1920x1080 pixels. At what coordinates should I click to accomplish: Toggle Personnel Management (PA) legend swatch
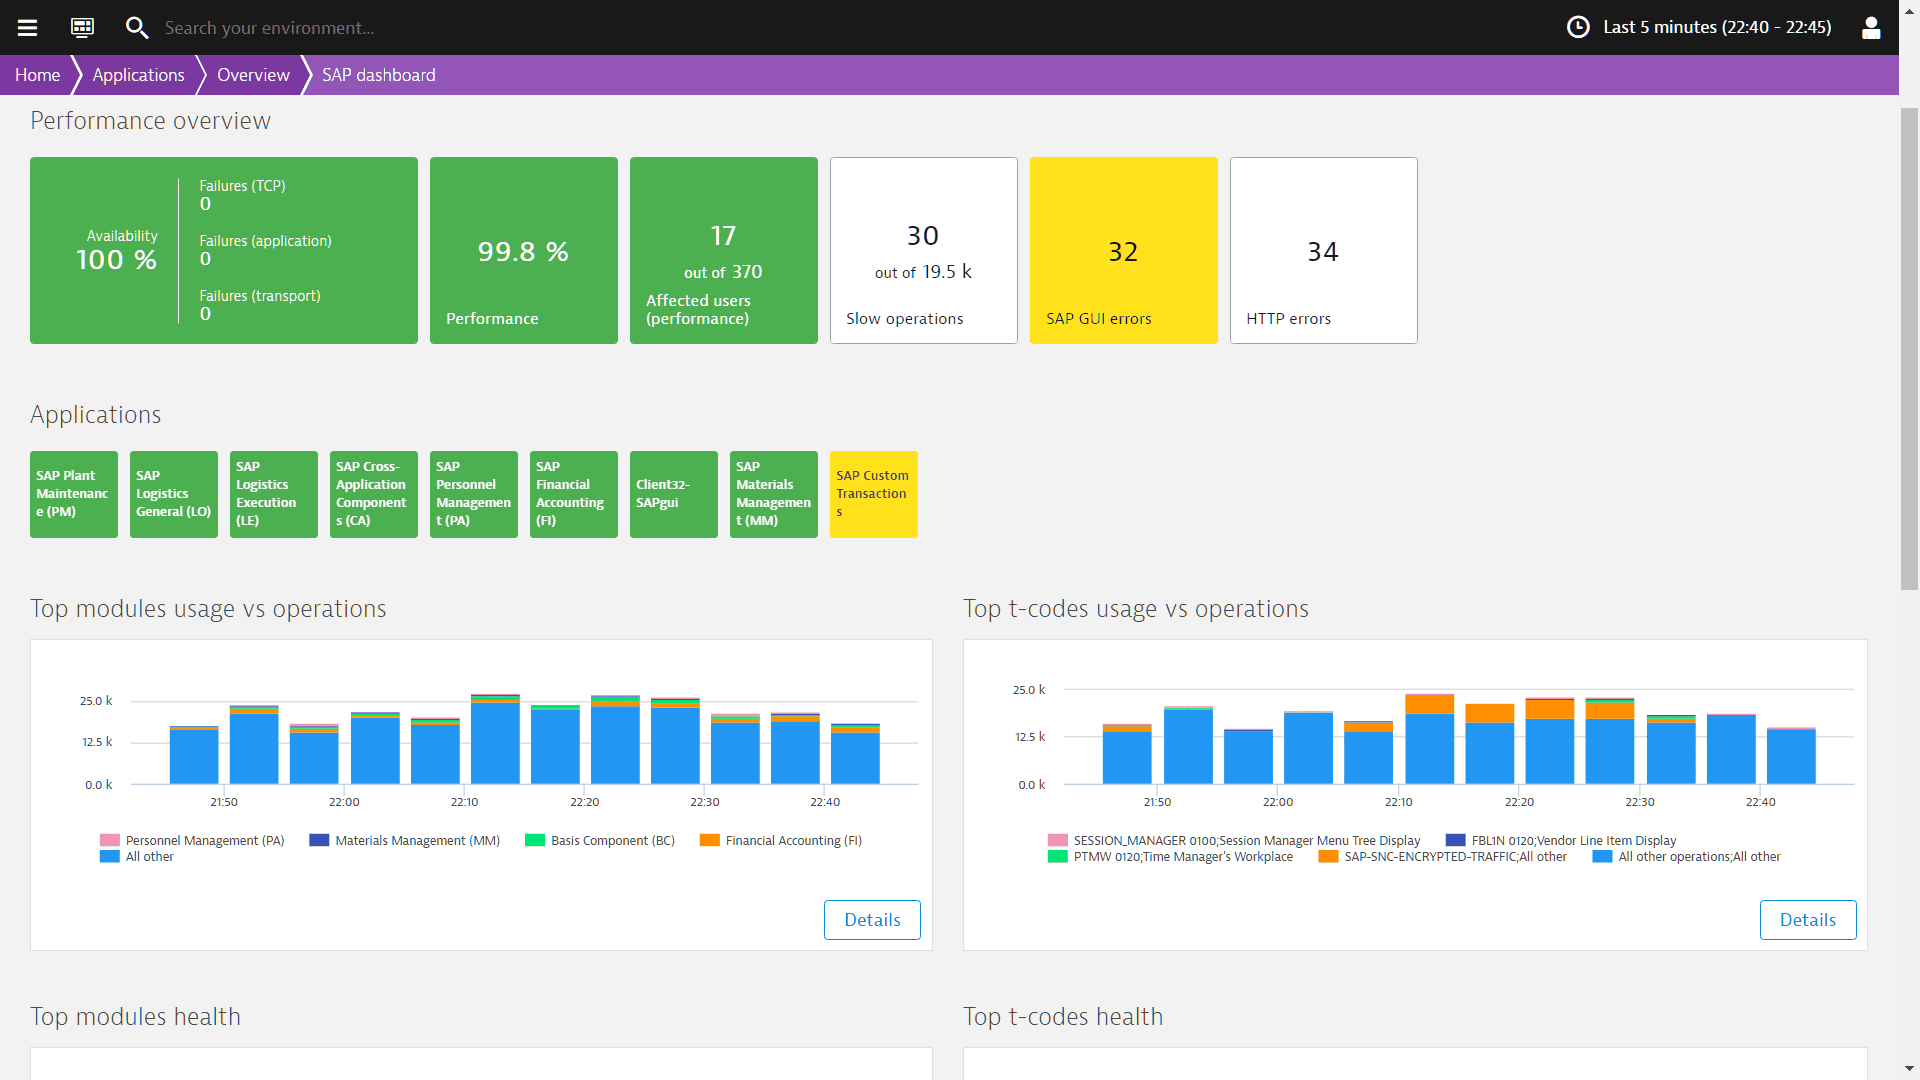(x=110, y=840)
